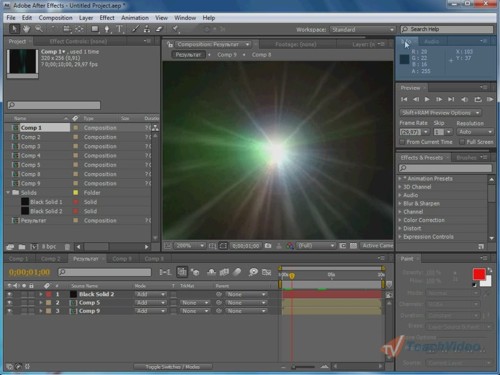Screen dimensions: 500x375
Task: Click the current time 0;00;01;00 display
Action: pos(29,272)
